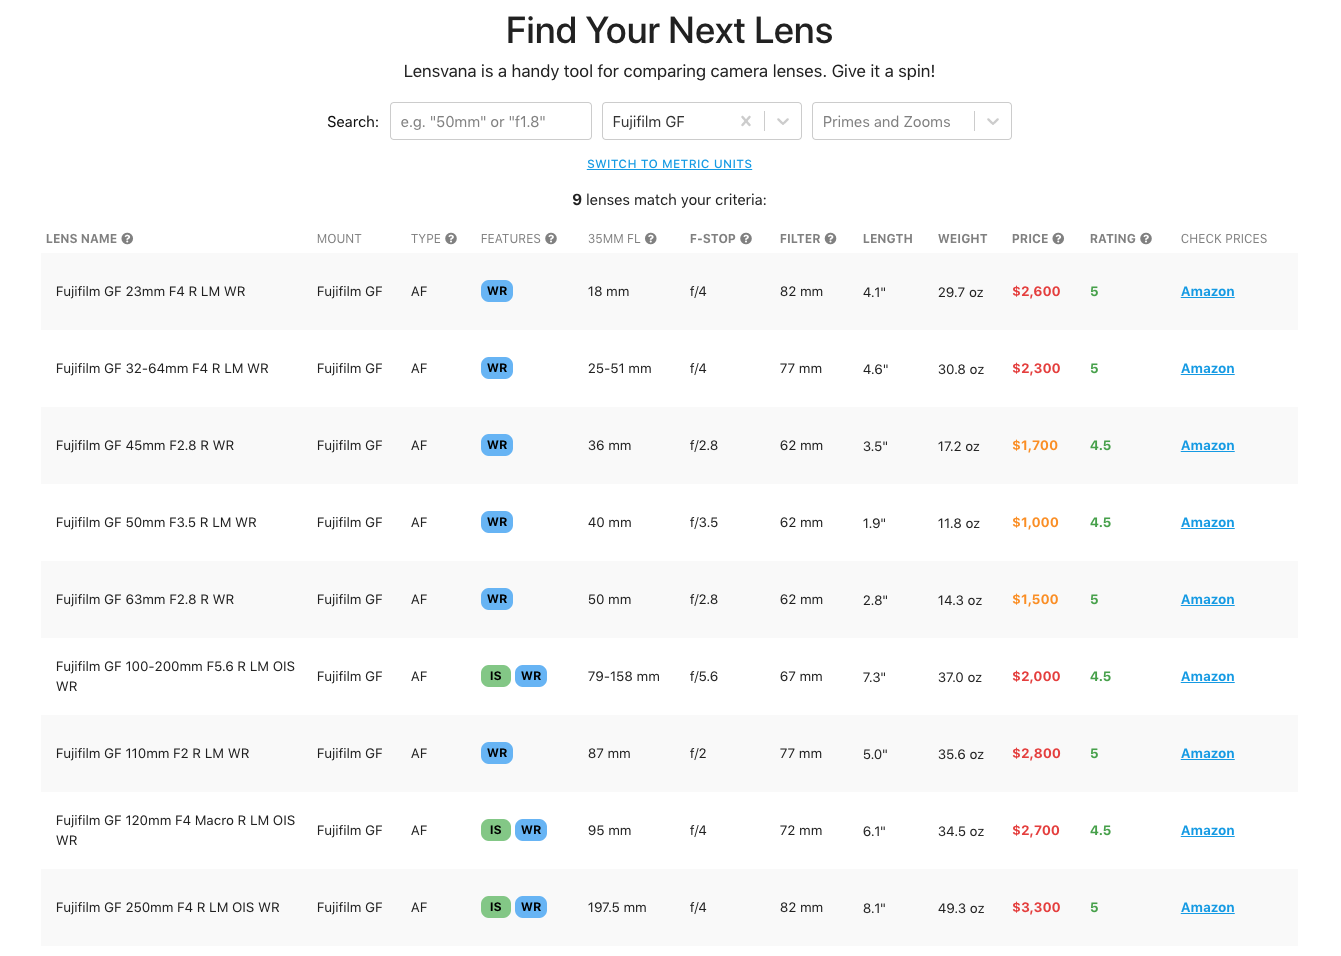Image resolution: width=1341 pixels, height=956 pixels.
Task: Click the $2,800 price of GF 110mm
Action: coord(1036,753)
